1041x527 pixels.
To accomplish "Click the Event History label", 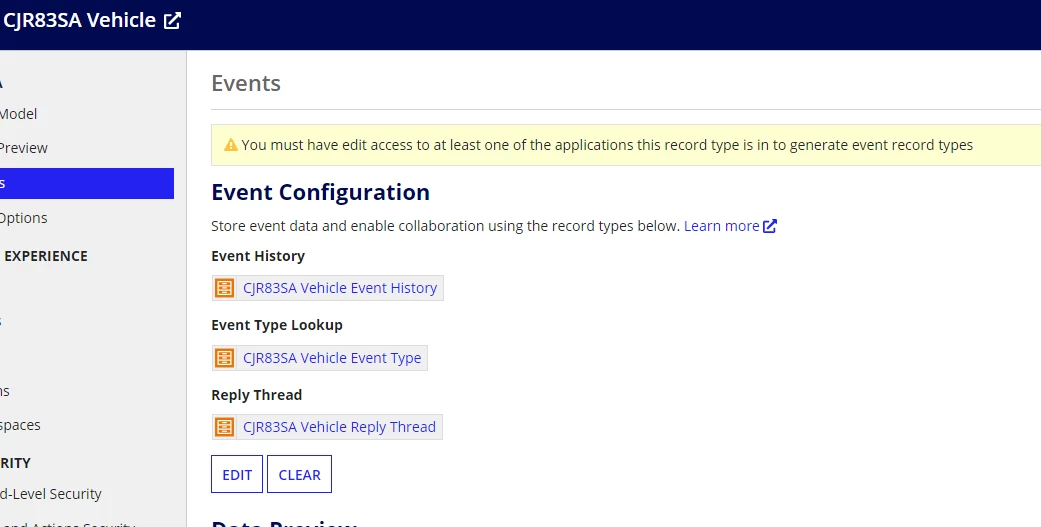I will (x=258, y=256).
